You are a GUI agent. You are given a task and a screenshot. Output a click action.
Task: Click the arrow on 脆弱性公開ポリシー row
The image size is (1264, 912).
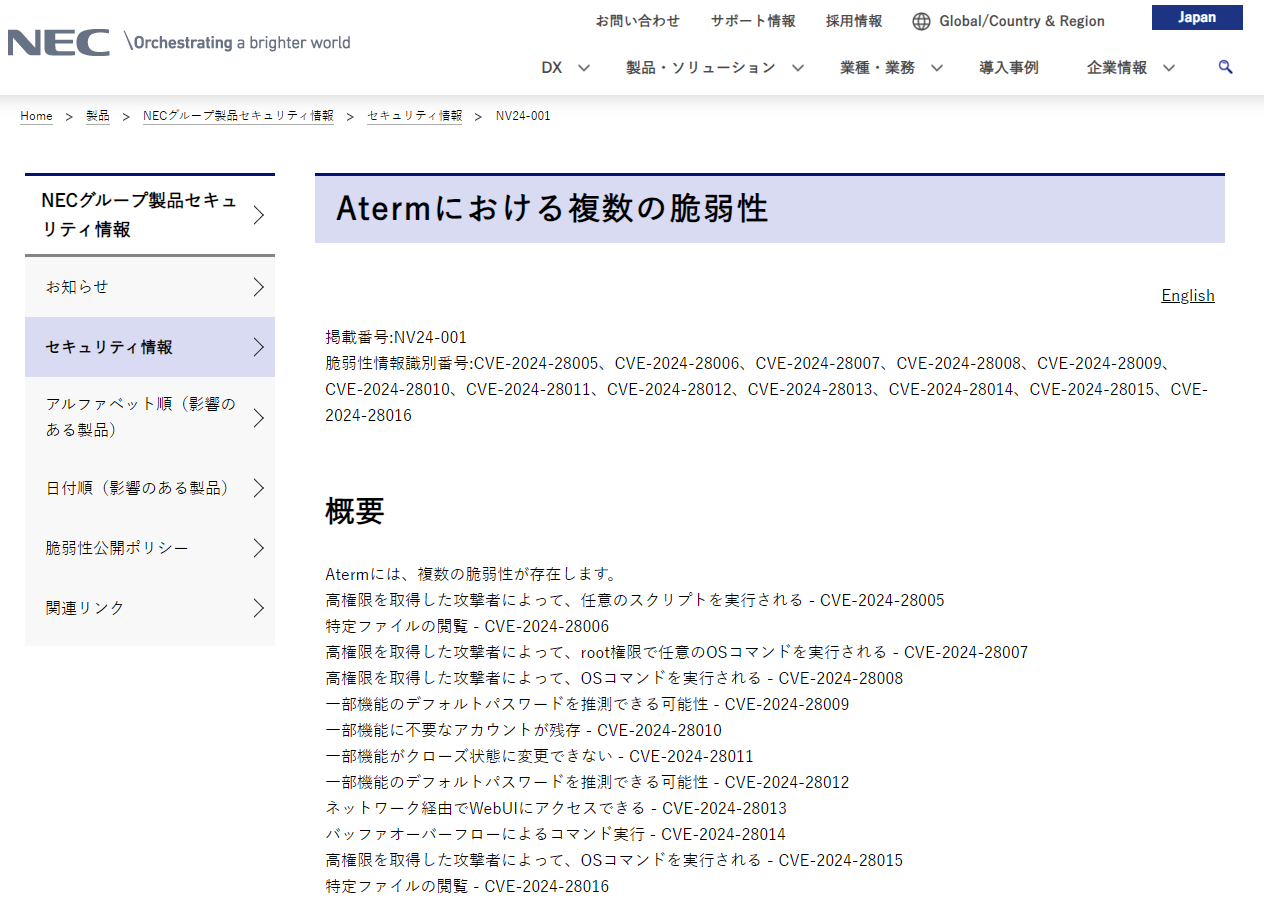click(x=259, y=548)
